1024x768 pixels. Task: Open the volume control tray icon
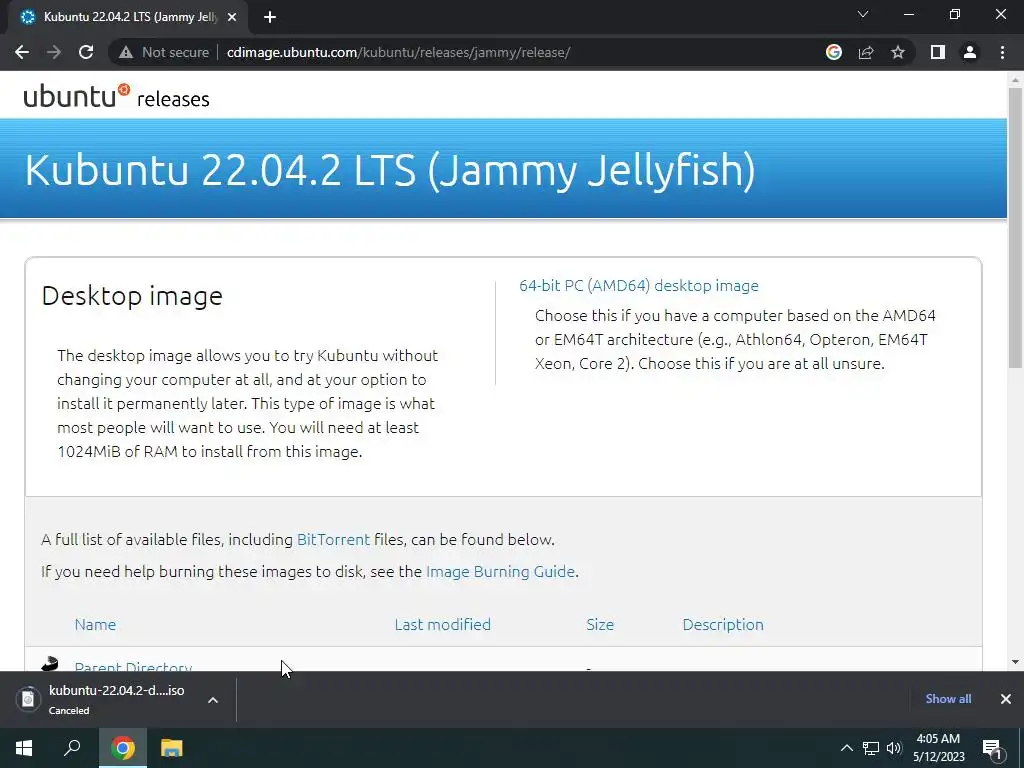(x=894, y=748)
